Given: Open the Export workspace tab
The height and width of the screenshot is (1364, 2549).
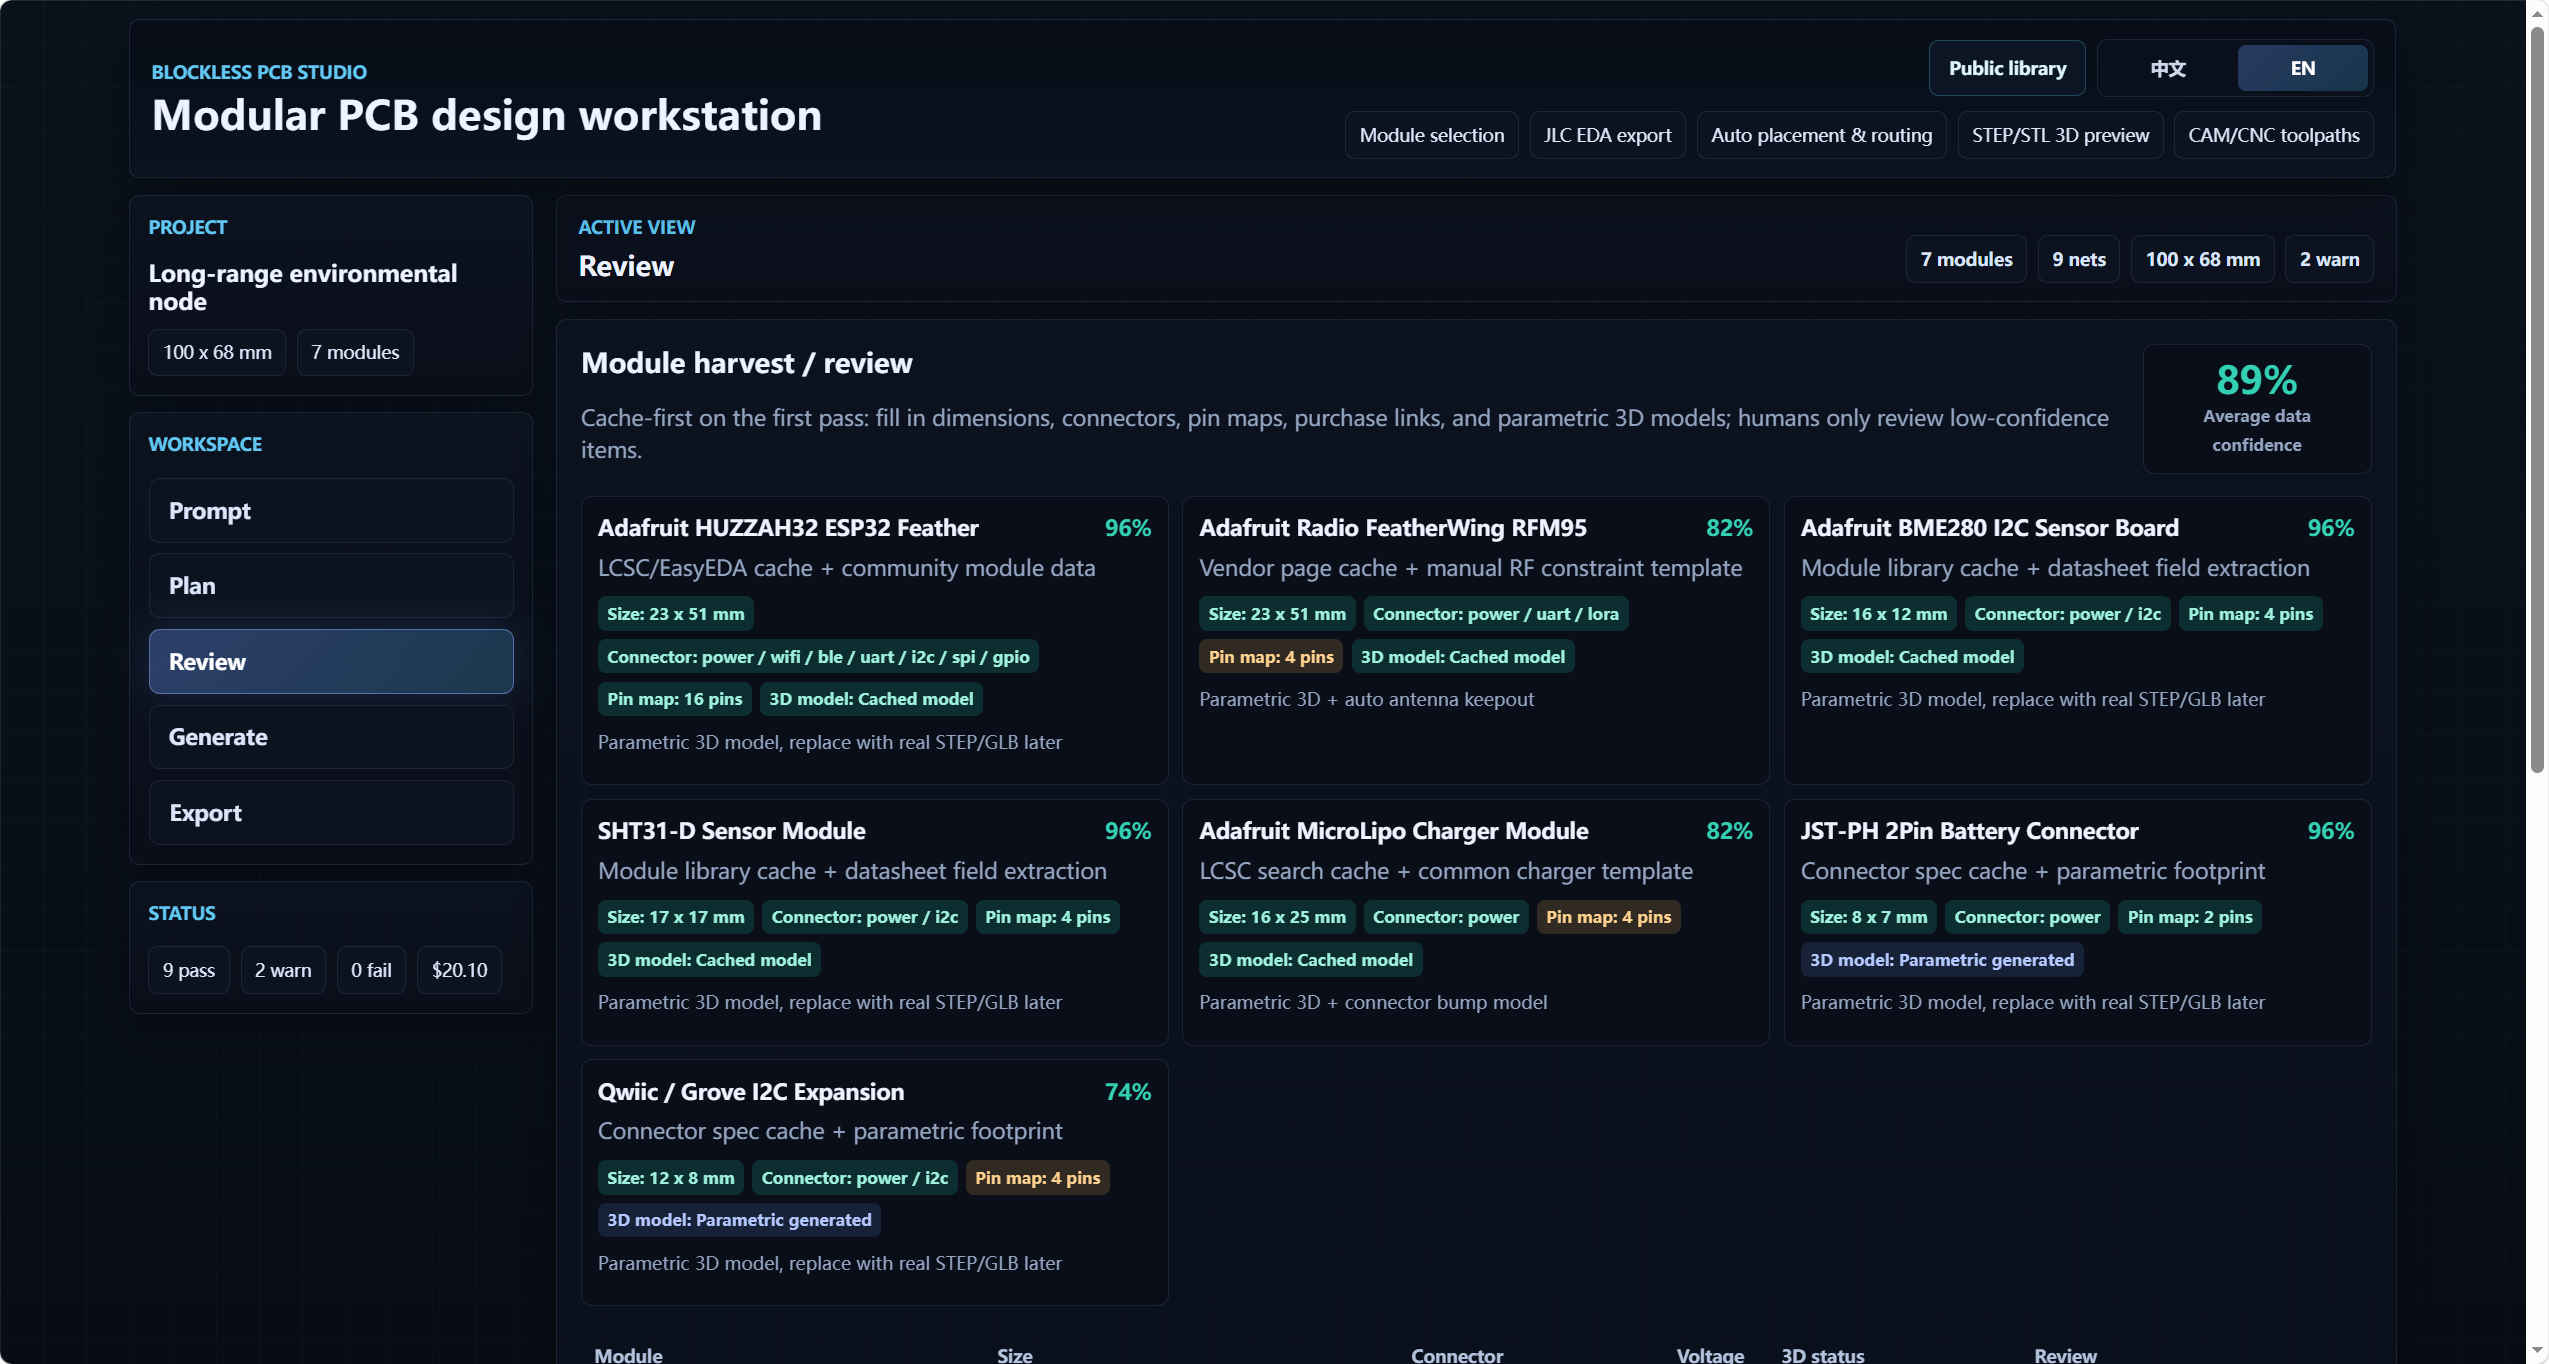Looking at the screenshot, I should tap(331, 813).
